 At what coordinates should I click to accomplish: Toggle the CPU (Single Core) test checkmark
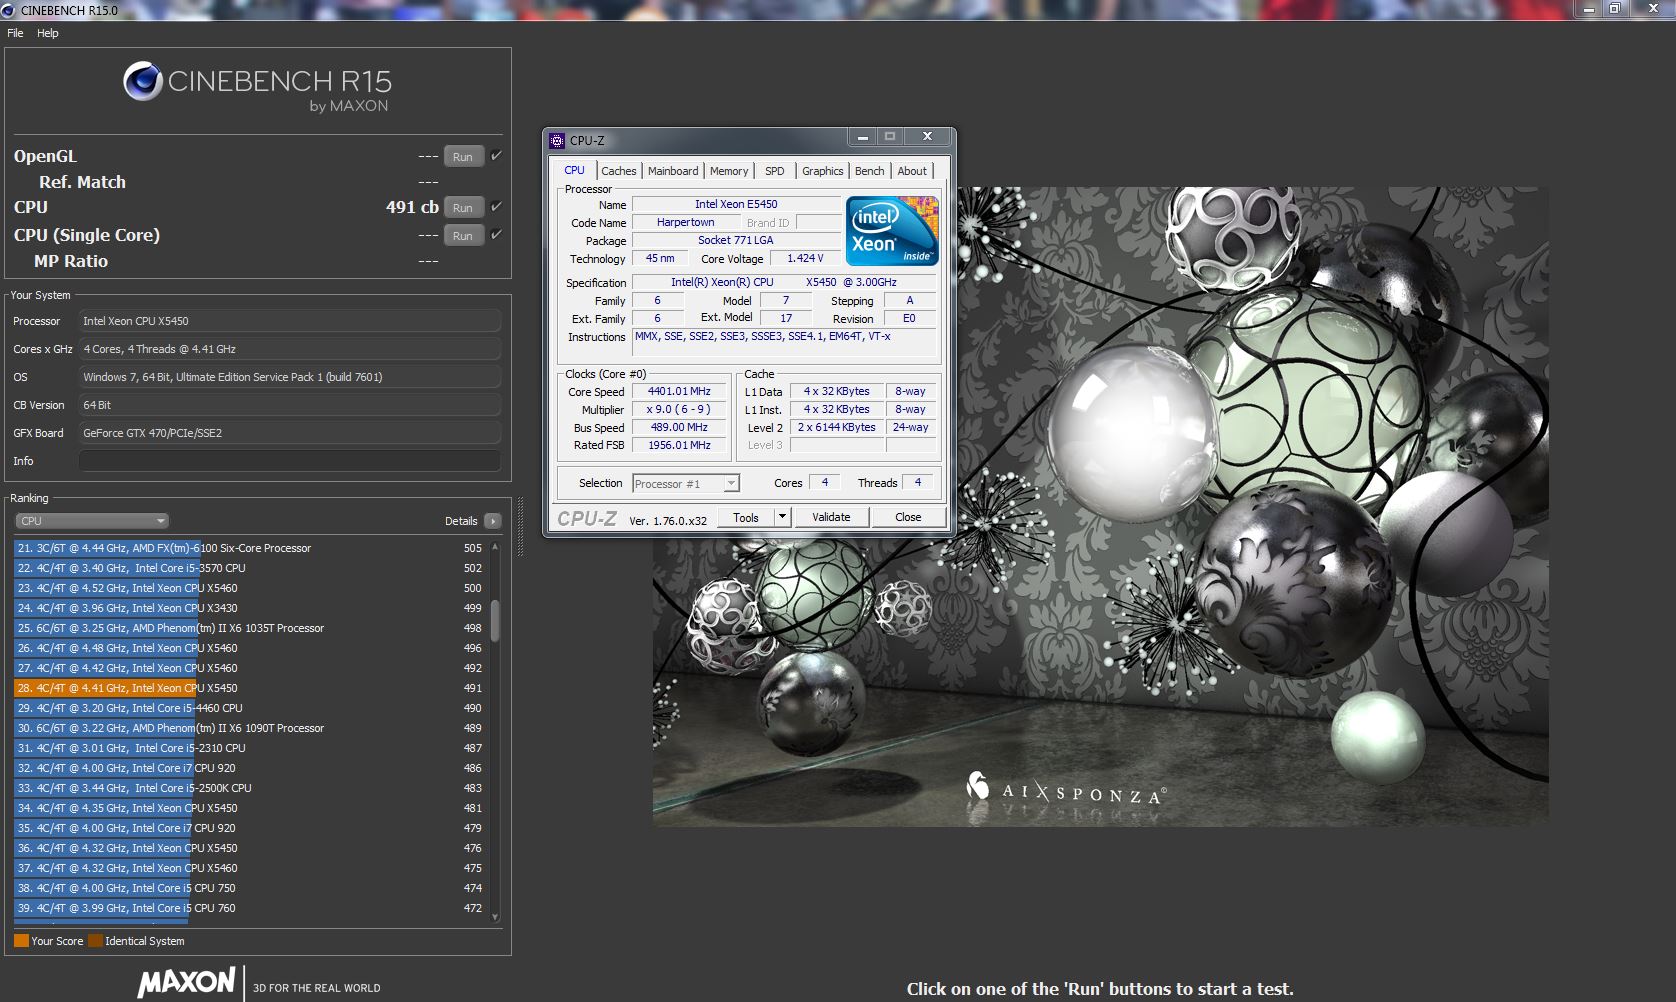click(x=497, y=235)
